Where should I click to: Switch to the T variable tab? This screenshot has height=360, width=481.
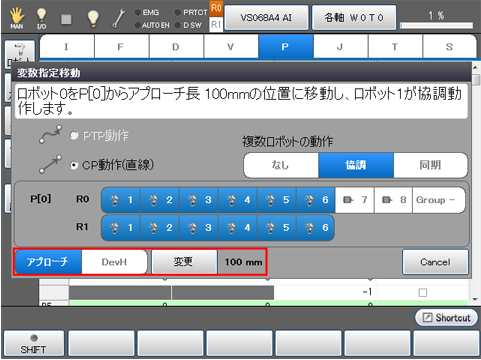pos(395,47)
